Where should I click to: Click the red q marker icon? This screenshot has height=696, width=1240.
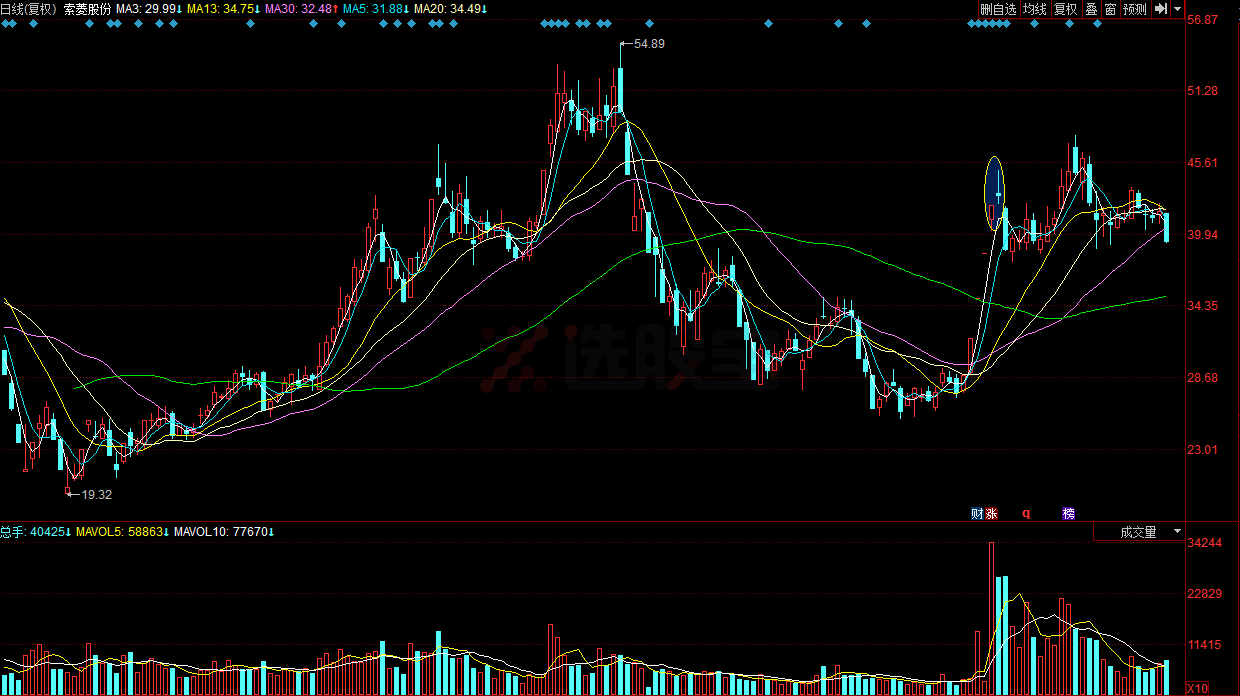1025,514
